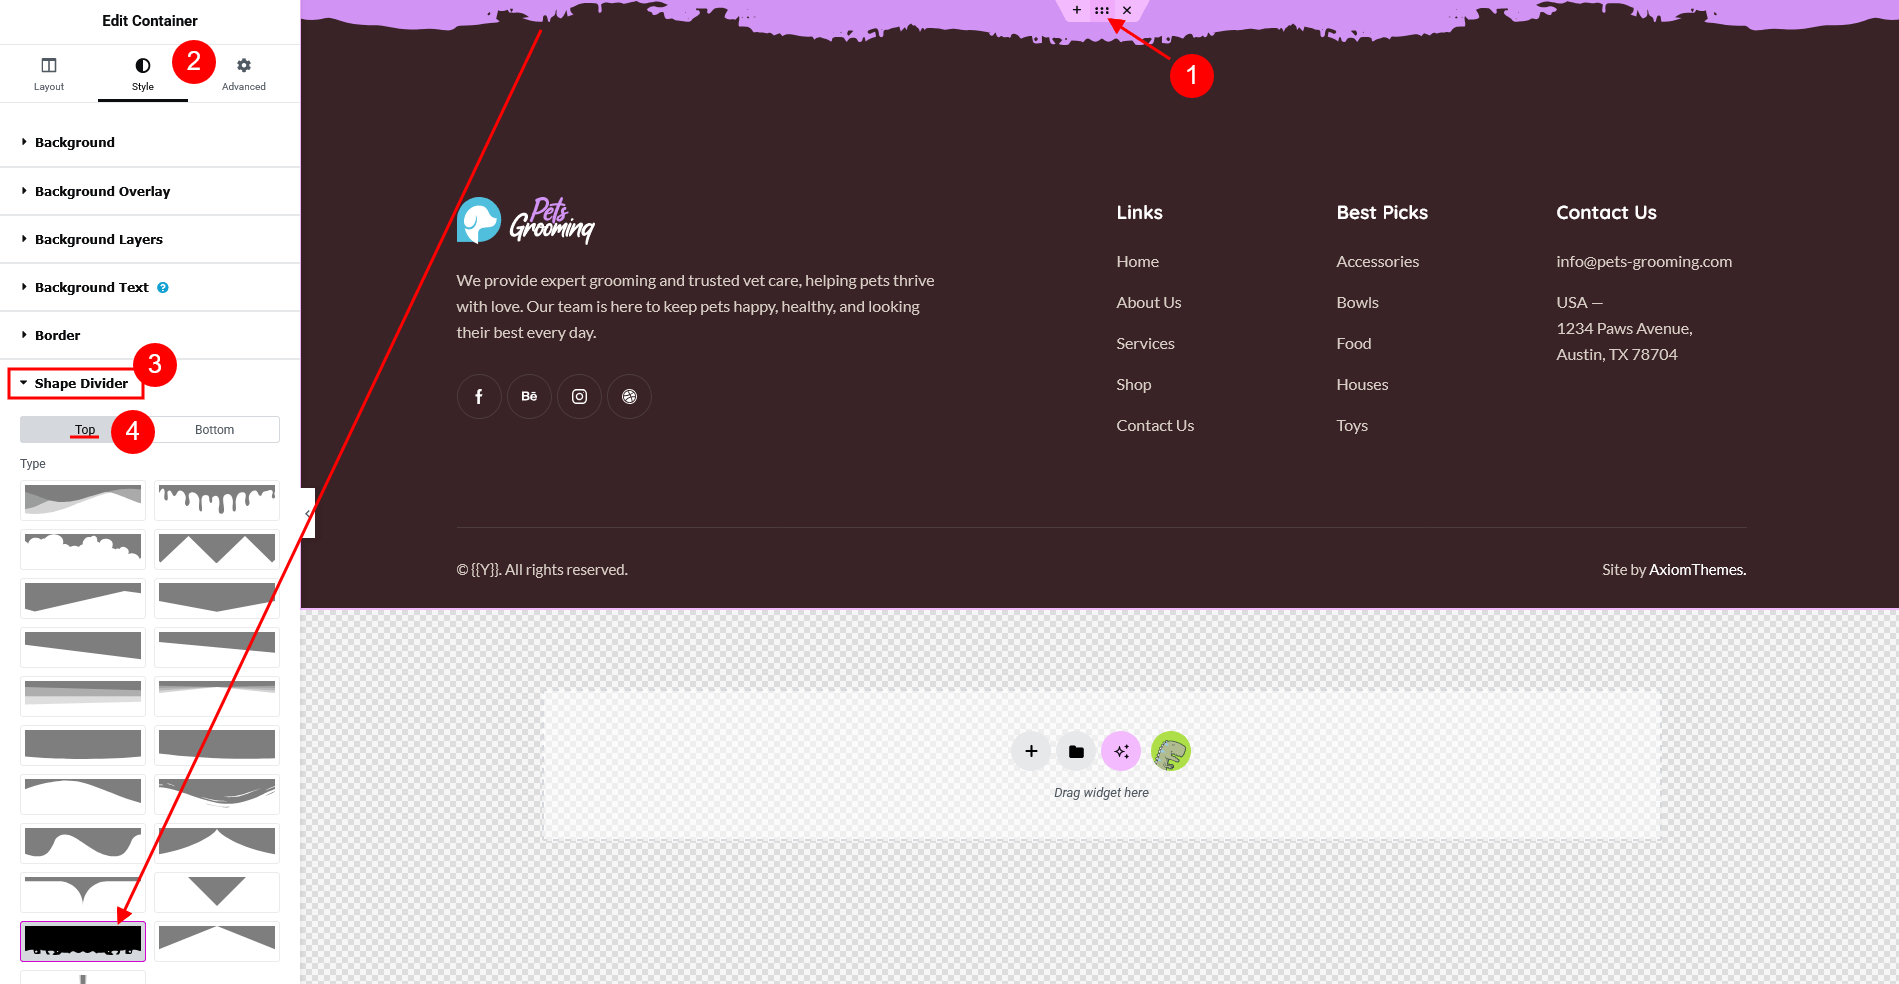
Task: Delete container with the X icon
Action: (x=1127, y=10)
